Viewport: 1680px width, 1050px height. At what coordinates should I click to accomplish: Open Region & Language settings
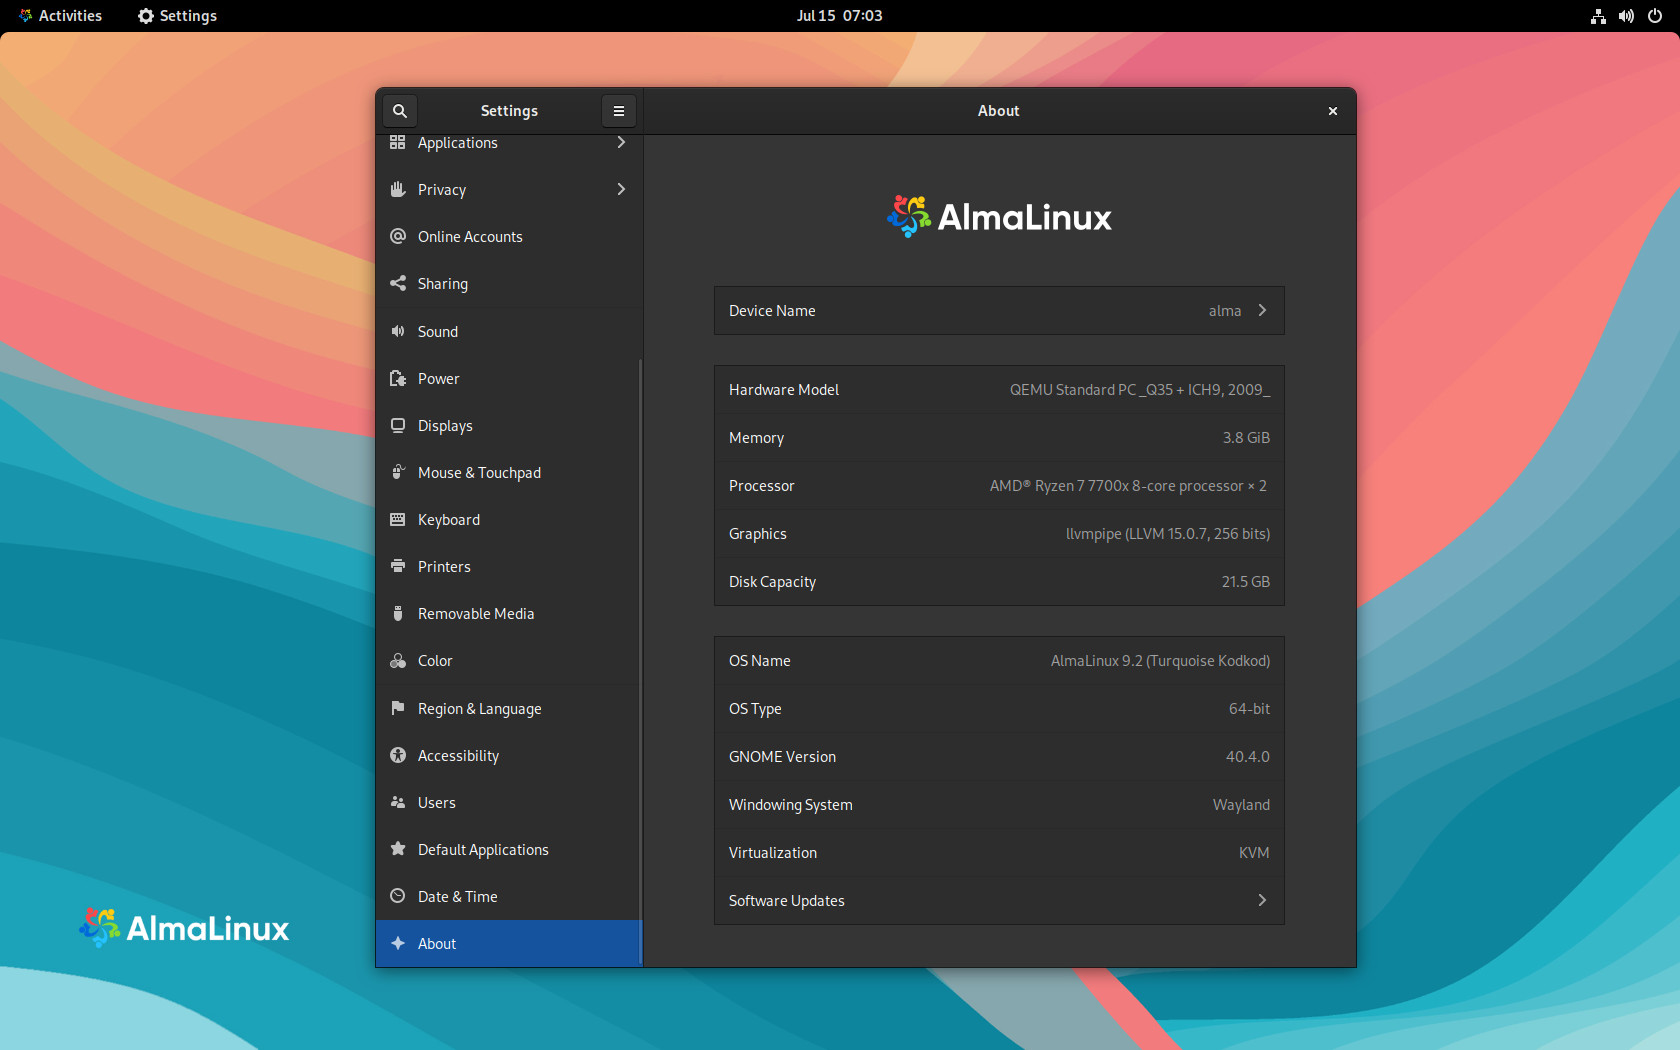[509, 709]
